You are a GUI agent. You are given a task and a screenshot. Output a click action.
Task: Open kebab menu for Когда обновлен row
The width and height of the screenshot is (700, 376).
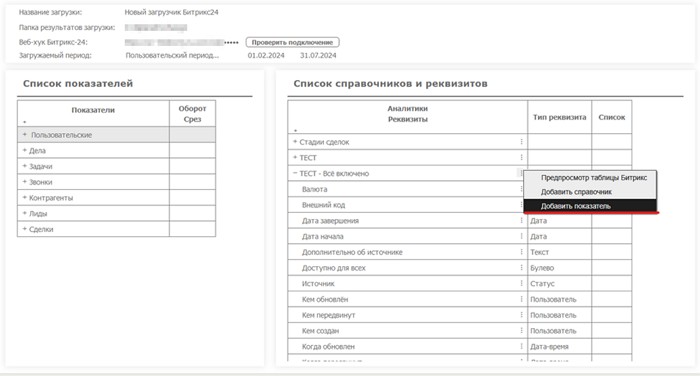click(x=521, y=346)
